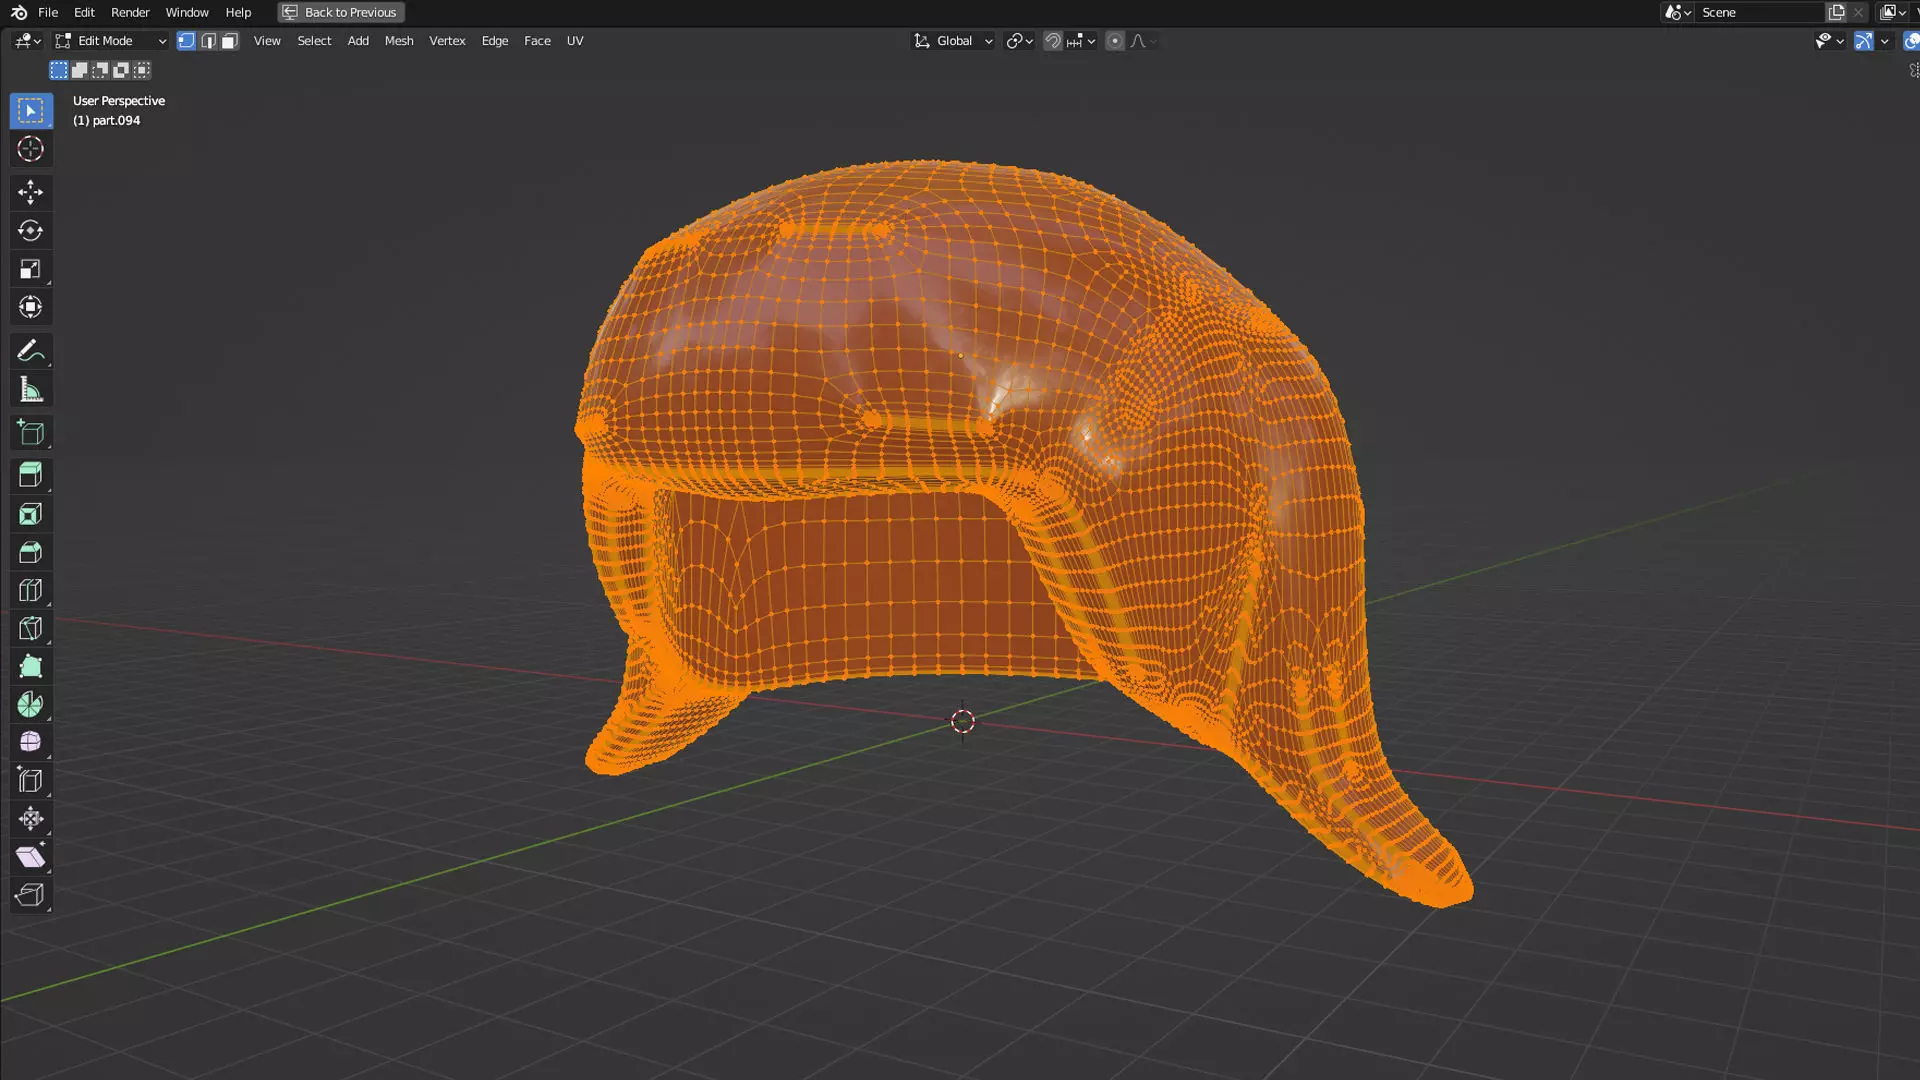1920x1080 pixels.
Task: Toggle snapping magnet icon
Action: pos(1053,41)
